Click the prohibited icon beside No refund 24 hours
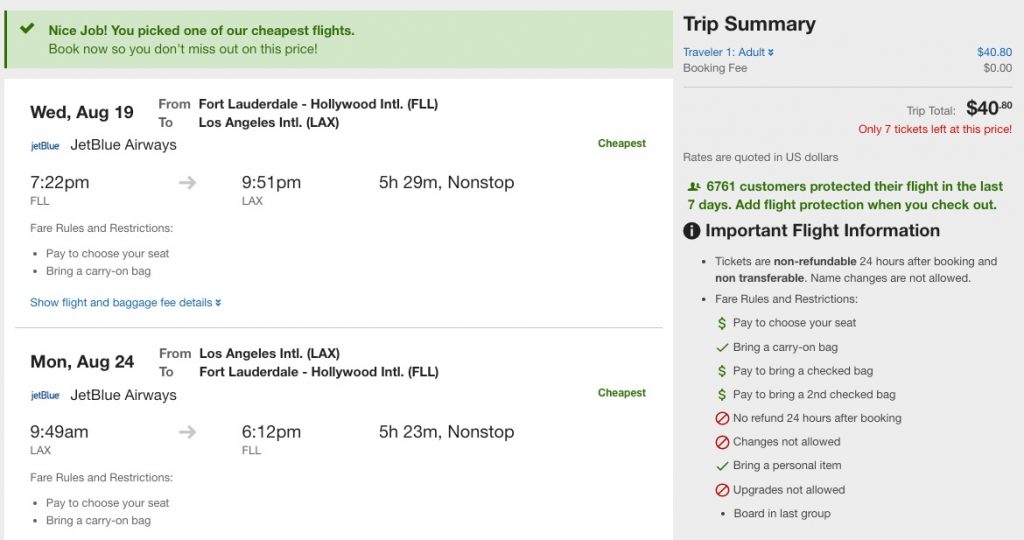1024x540 pixels. pyautogui.click(x=722, y=418)
